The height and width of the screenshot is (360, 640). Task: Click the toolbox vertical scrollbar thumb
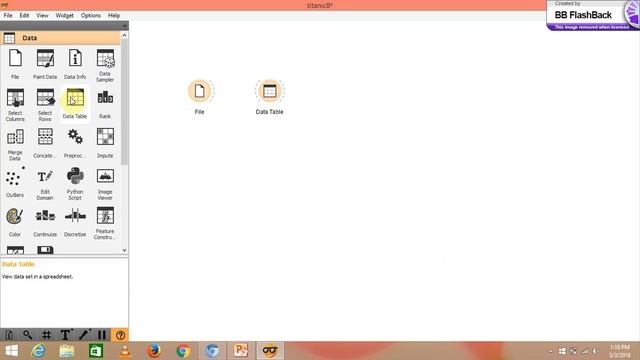click(x=124, y=102)
